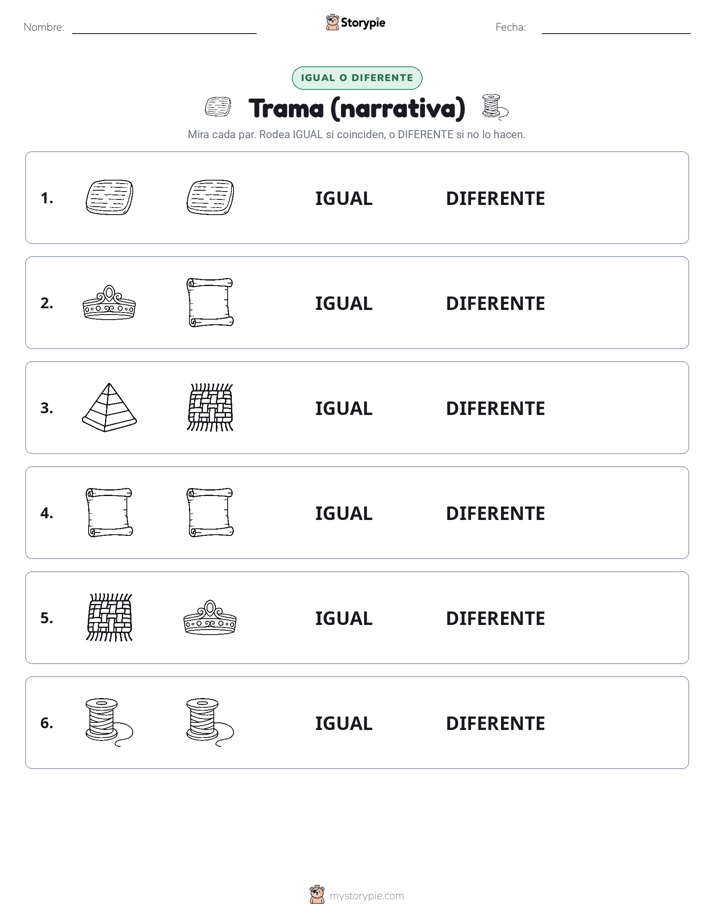This screenshot has width=714, height=924.
Task: Click the crown icon in row 2
Action: pyautogui.click(x=110, y=303)
